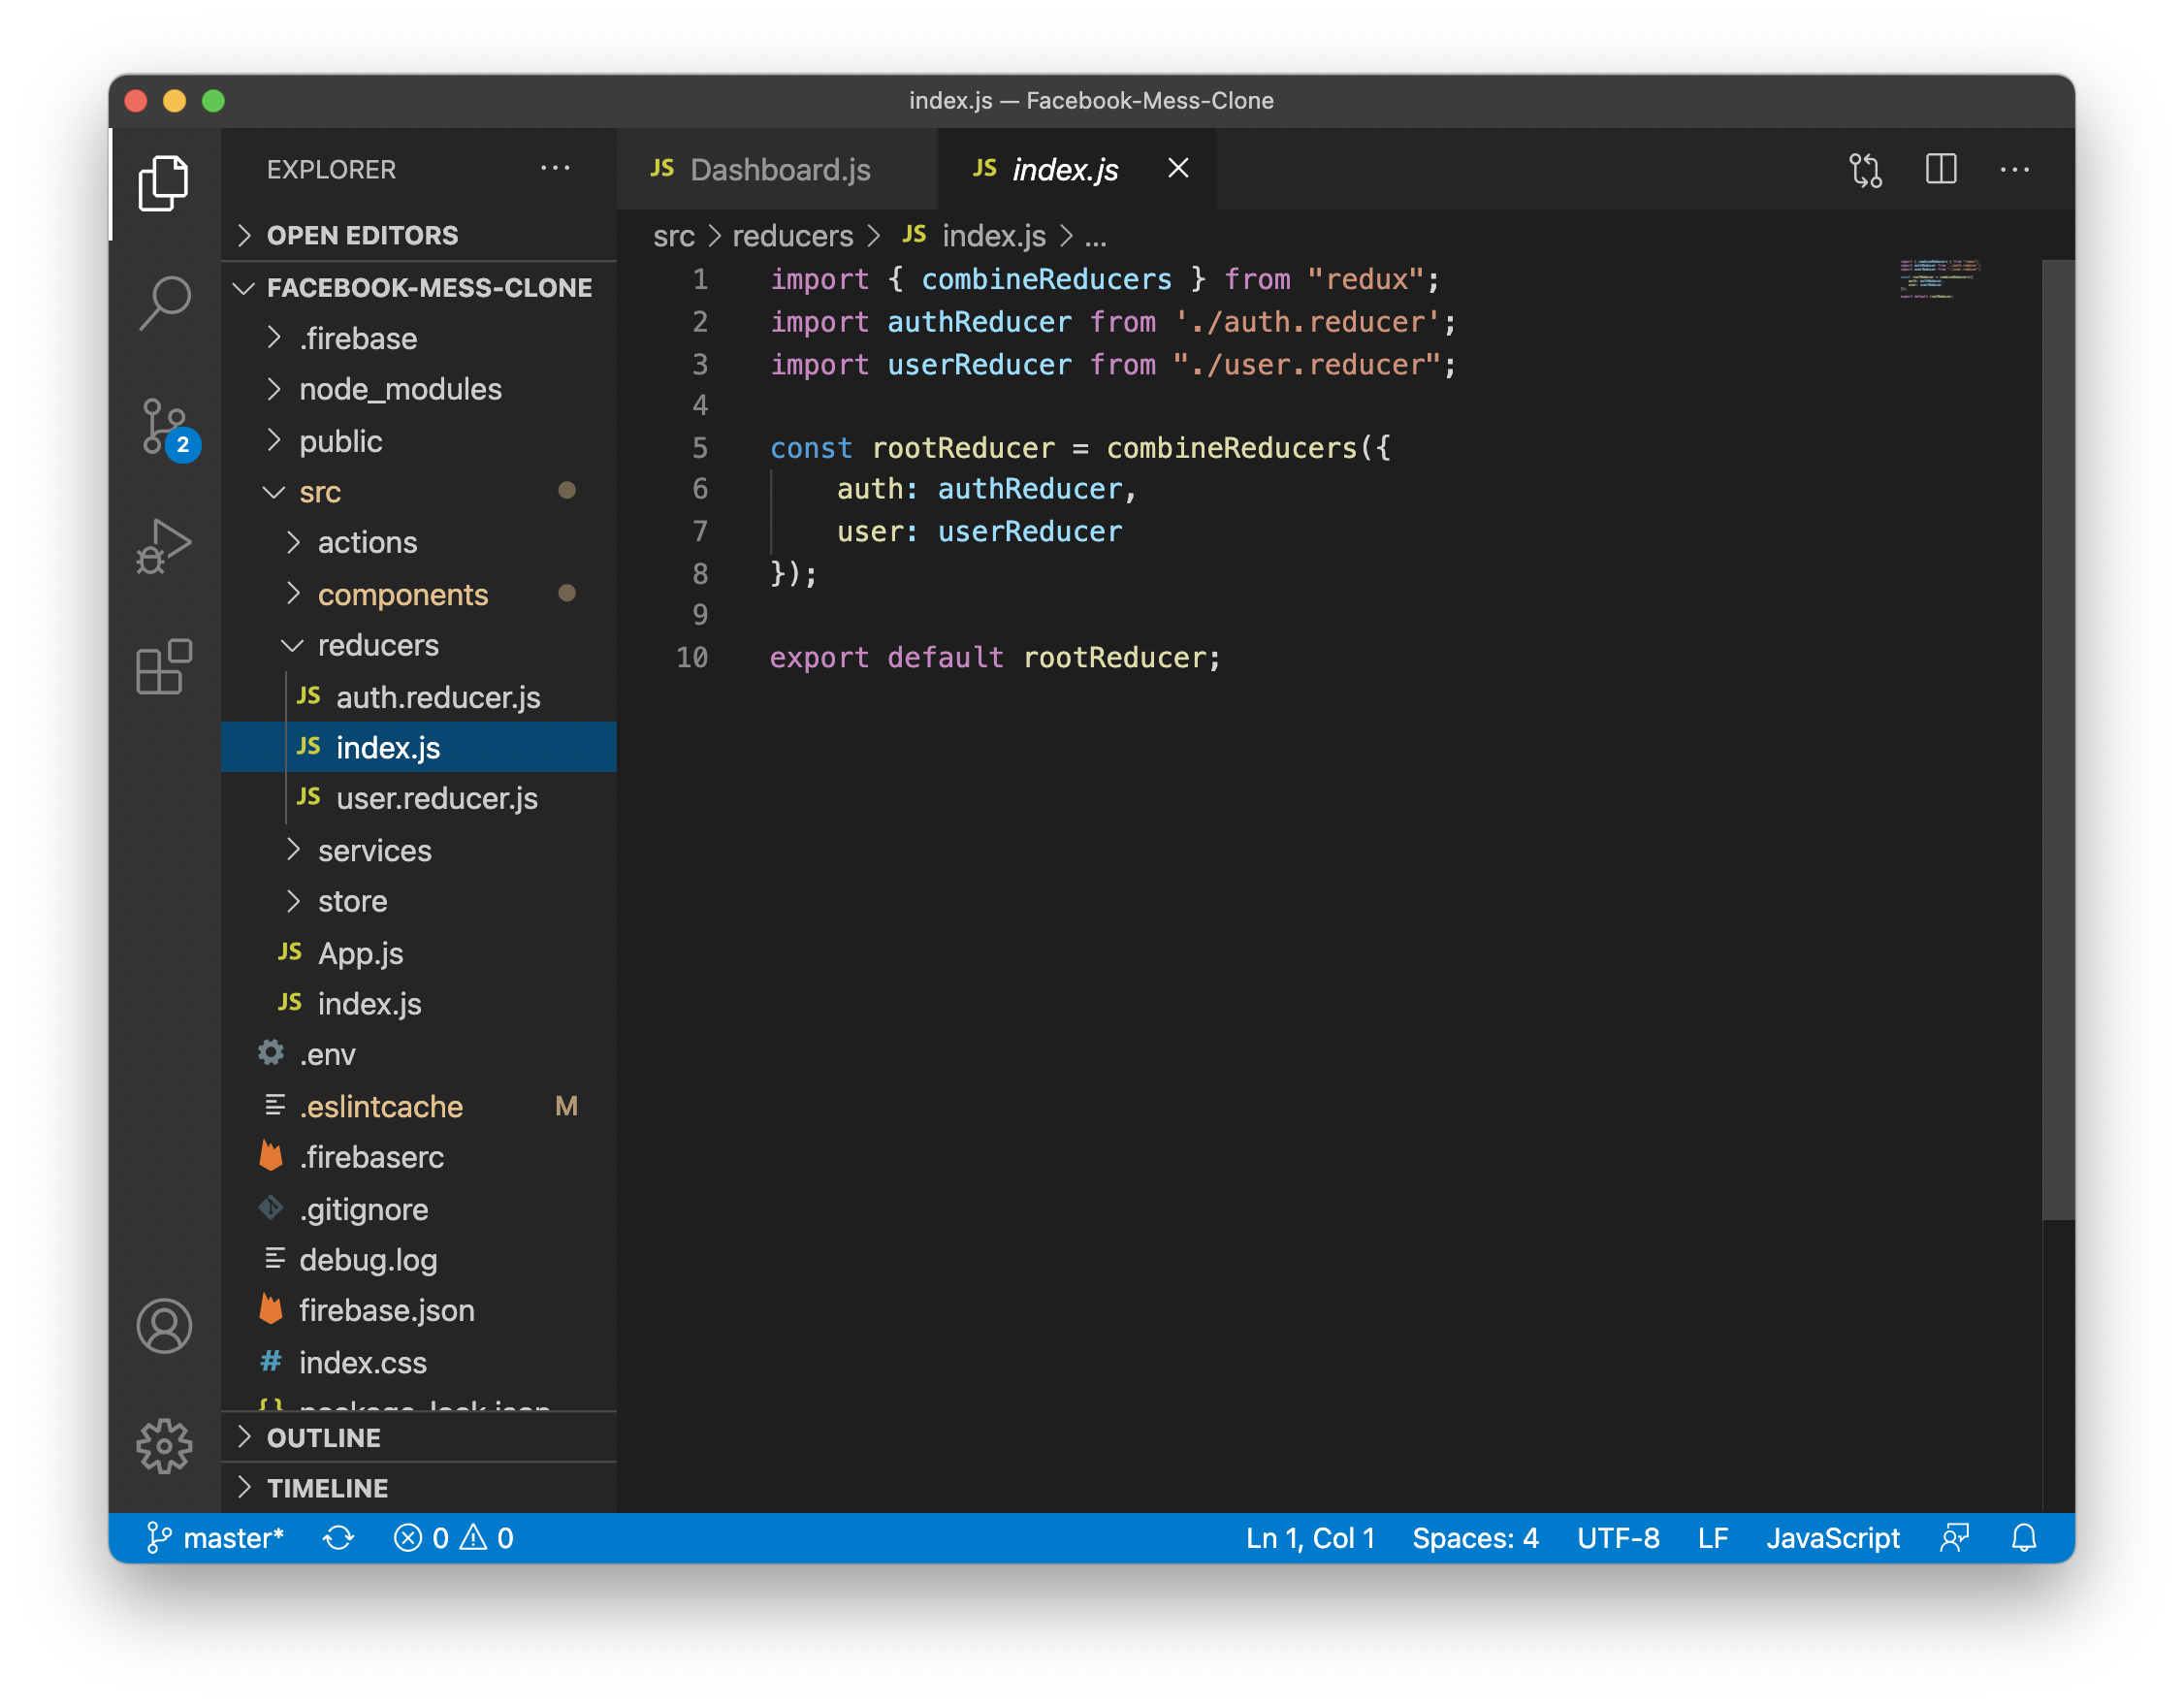2184x1707 pixels.
Task: Open .firebaserc file in explorer
Action: (418, 1157)
